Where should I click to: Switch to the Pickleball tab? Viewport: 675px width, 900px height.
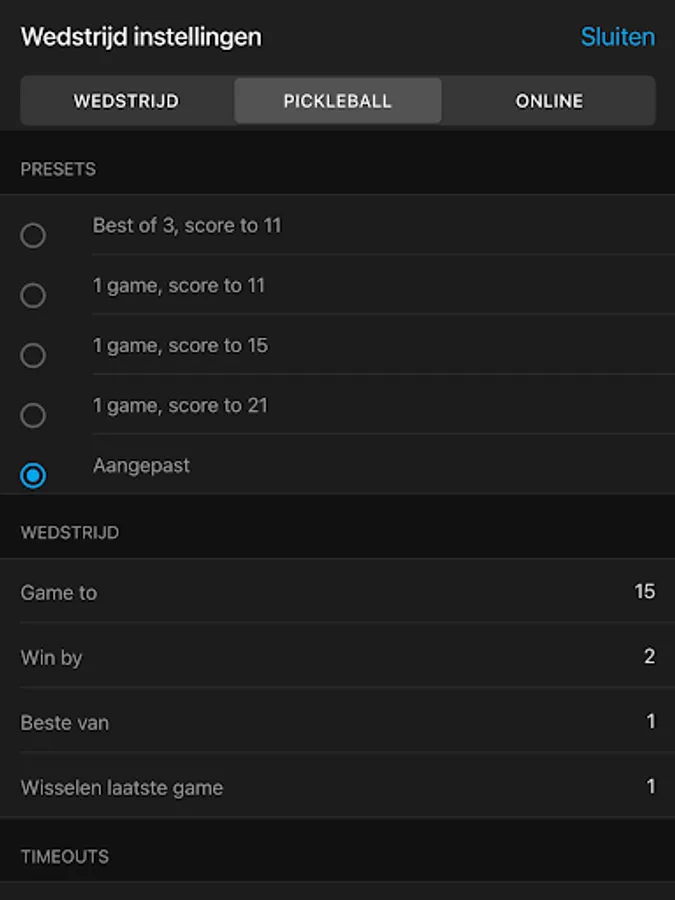pos(338,101)
